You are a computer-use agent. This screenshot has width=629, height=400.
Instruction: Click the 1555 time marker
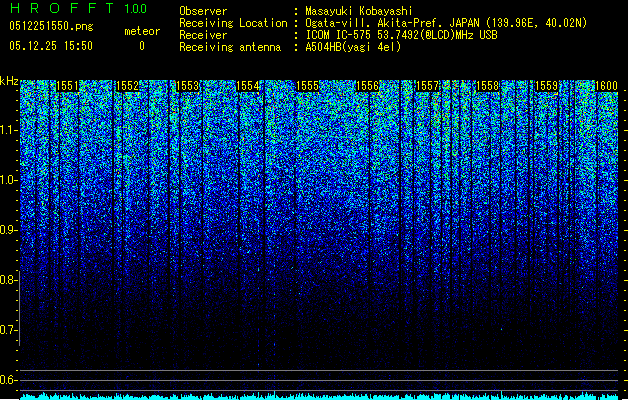307,86
